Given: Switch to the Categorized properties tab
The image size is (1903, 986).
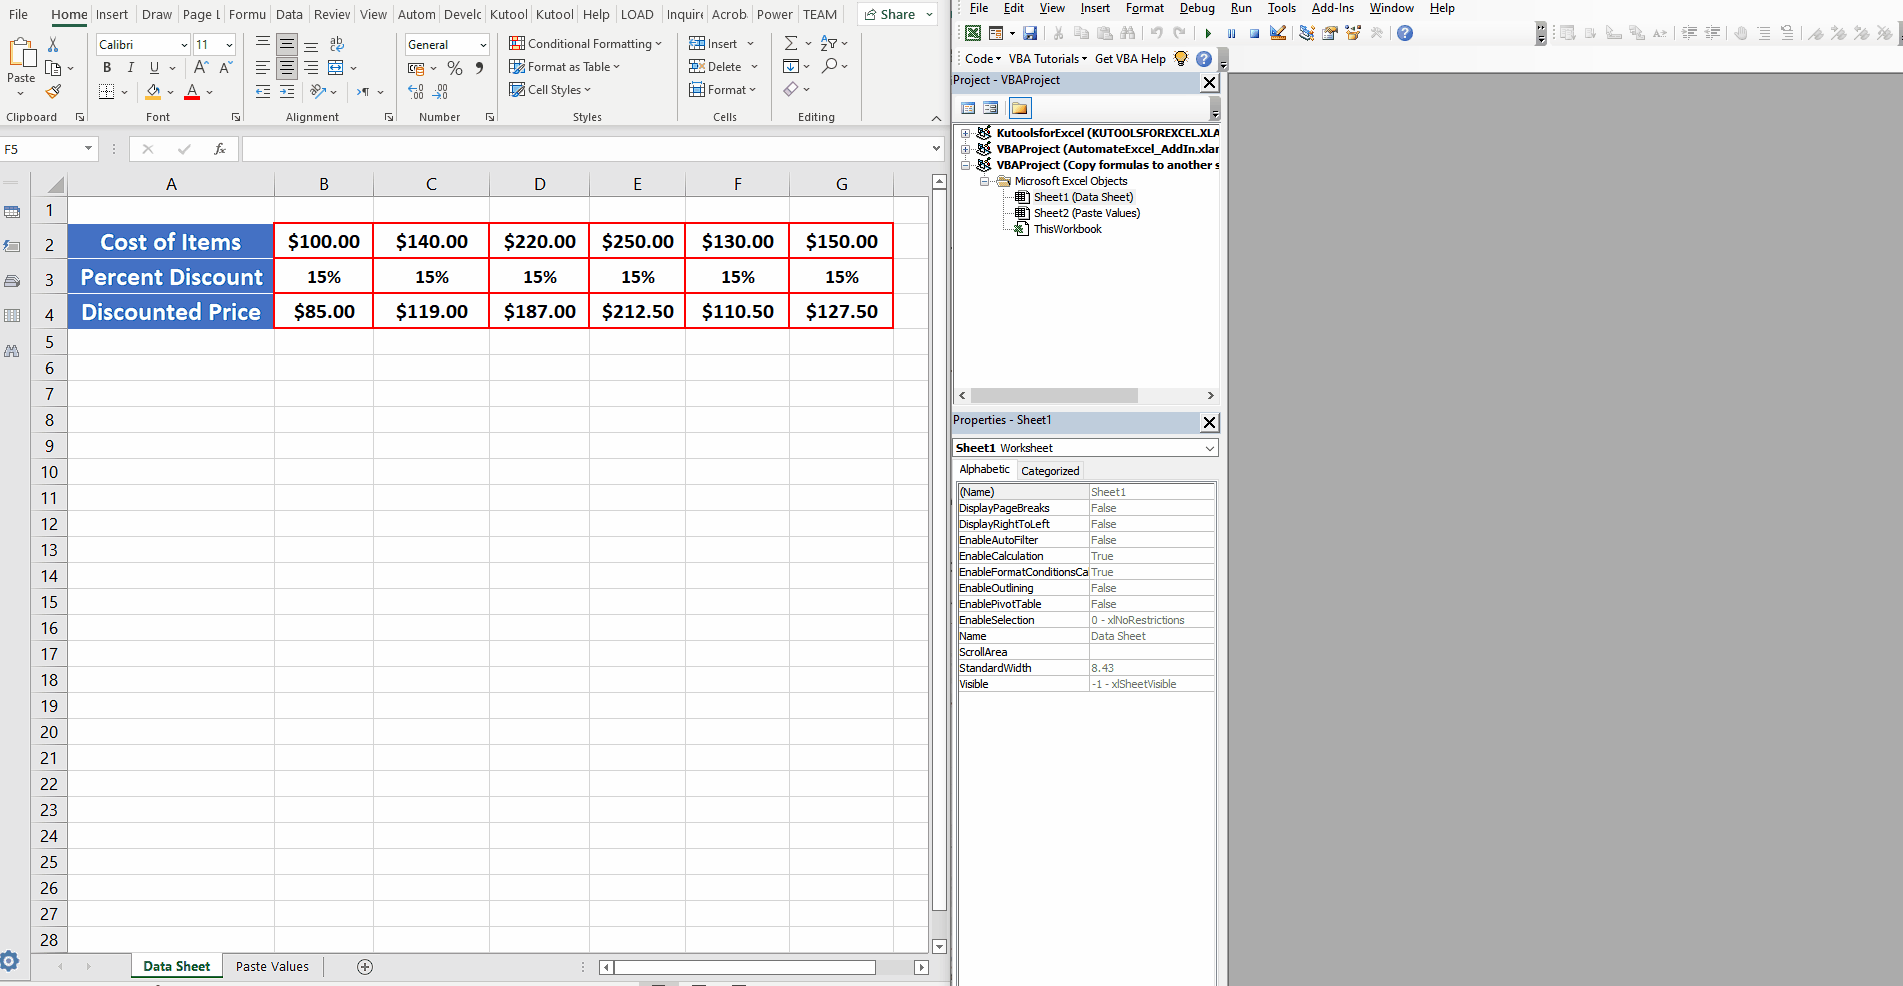Looking at the screenshot, I should 1050,470.
